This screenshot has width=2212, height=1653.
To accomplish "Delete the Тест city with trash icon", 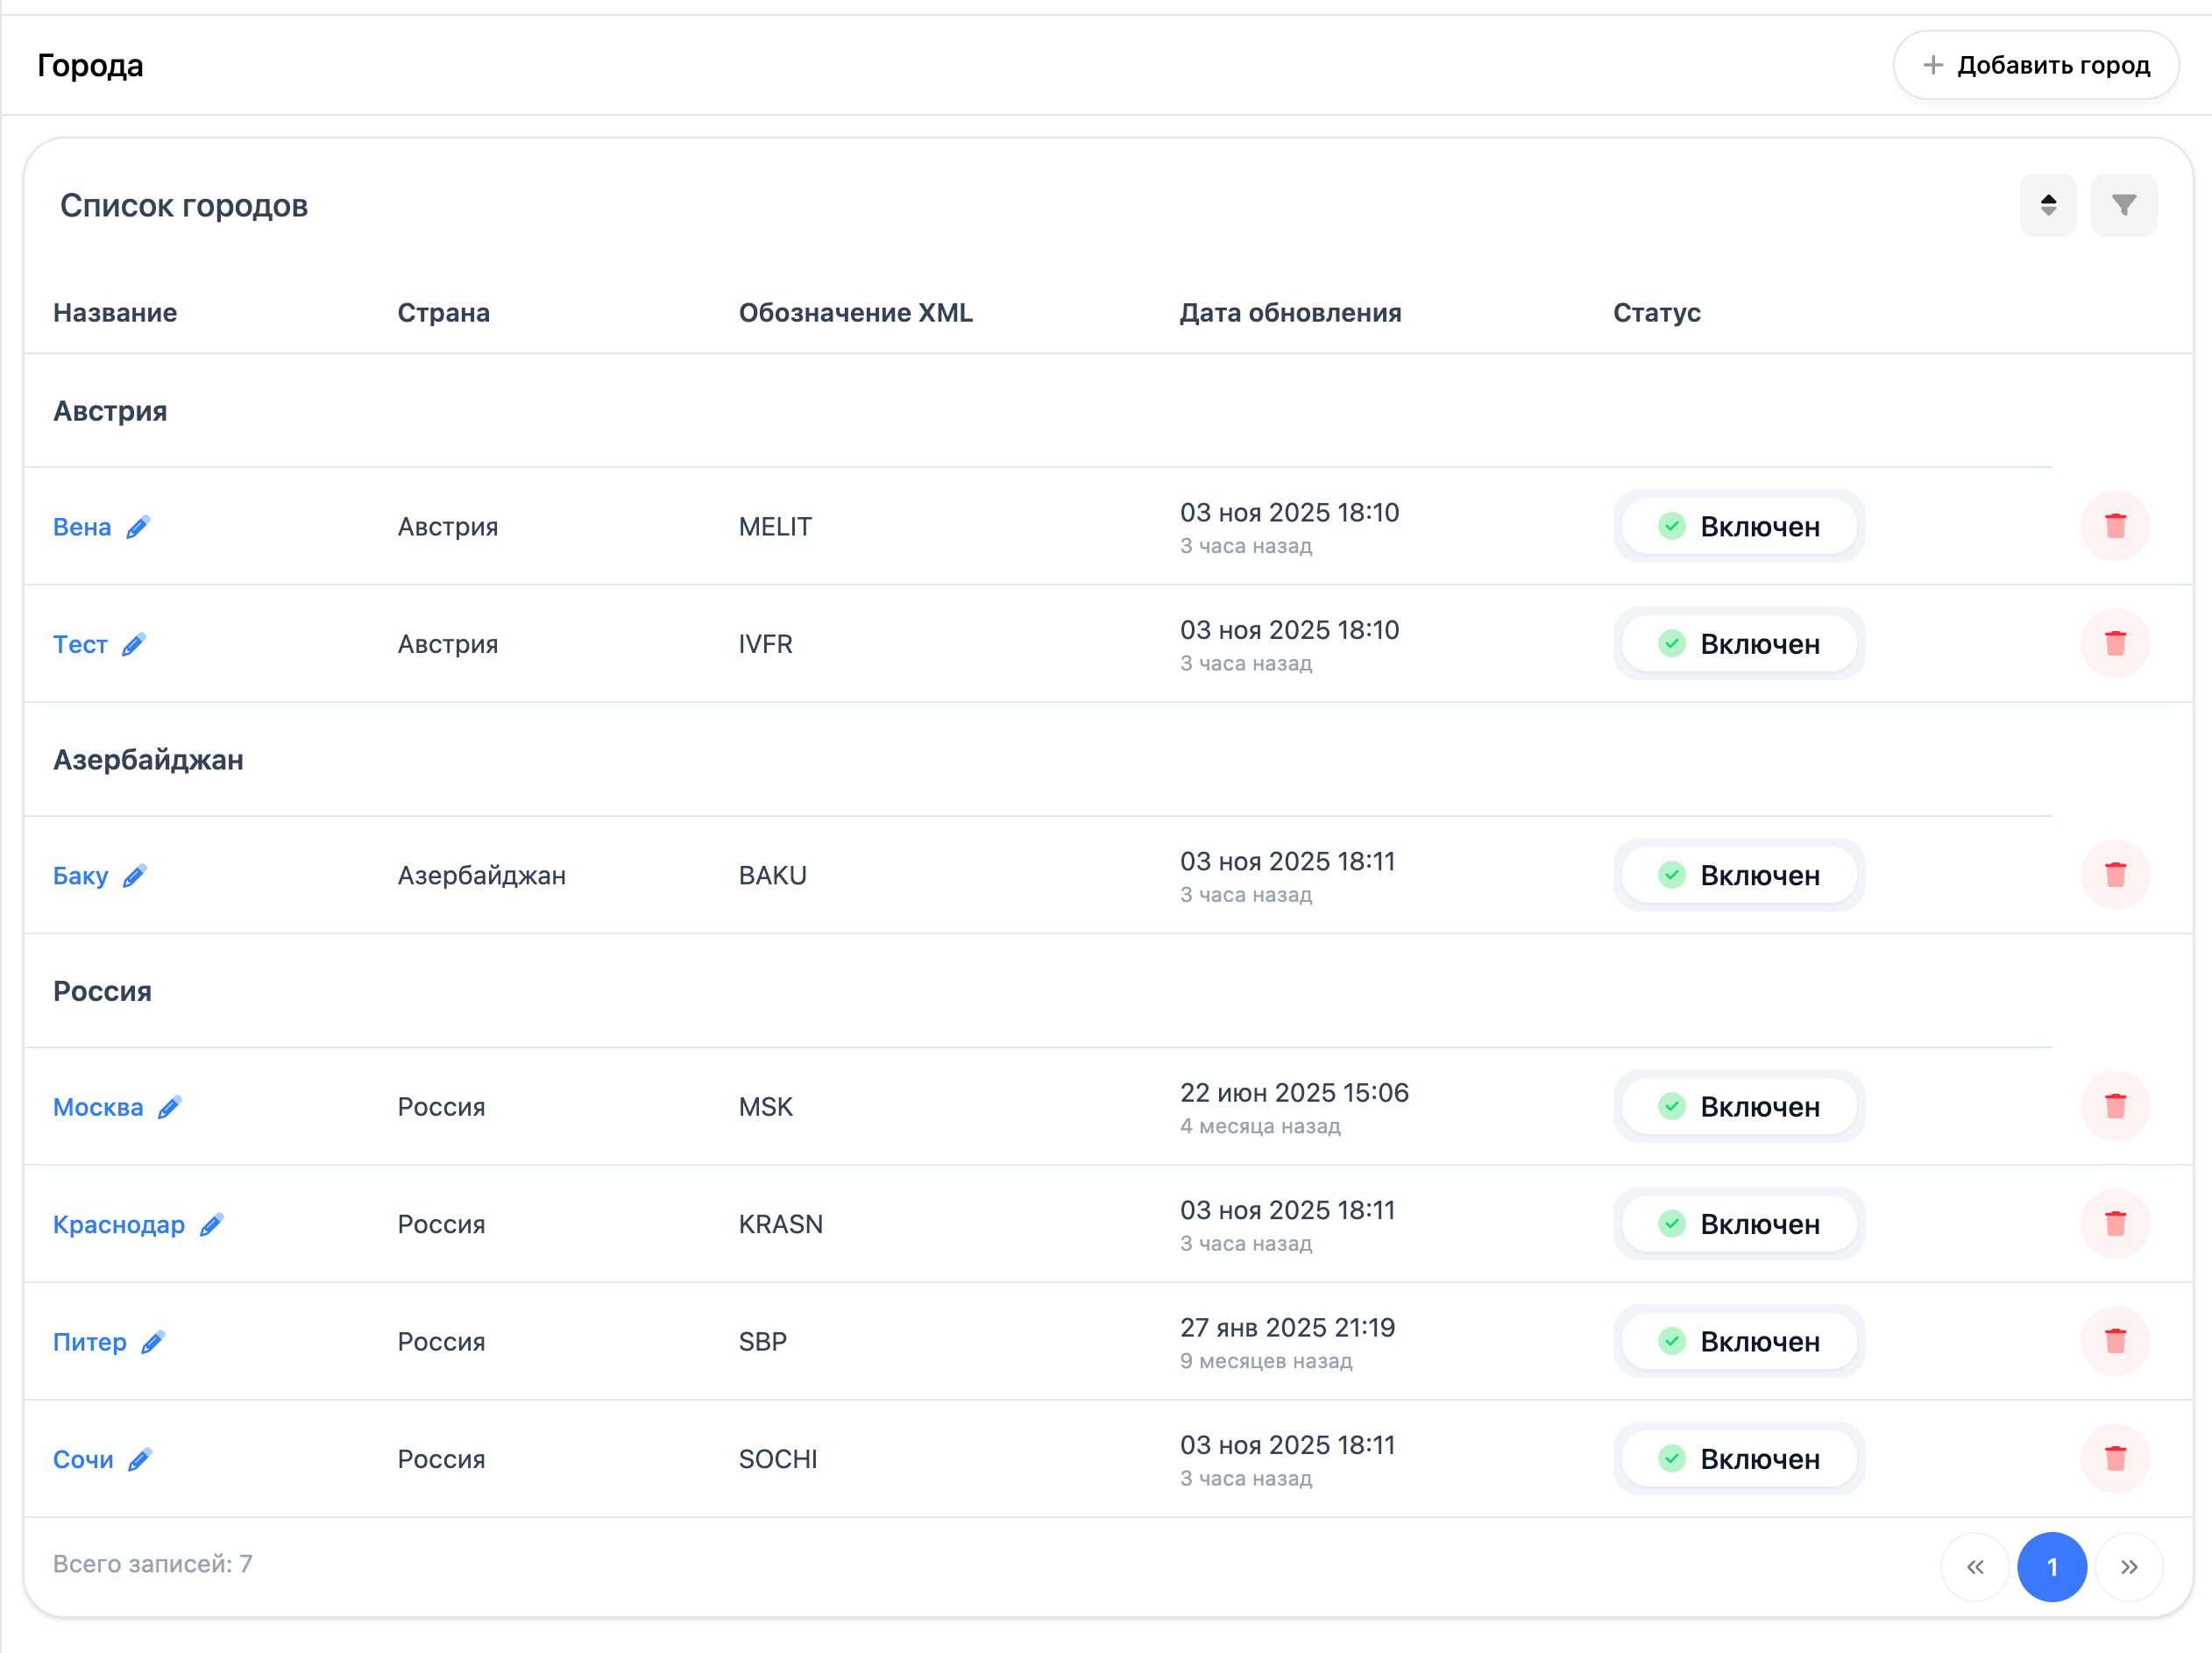I will pyautogui.click(x=2114, y=643).
